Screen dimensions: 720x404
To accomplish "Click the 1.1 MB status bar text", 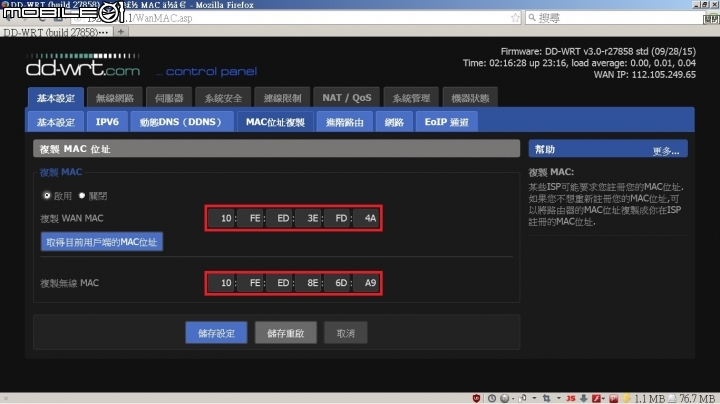I will point(650,398).
